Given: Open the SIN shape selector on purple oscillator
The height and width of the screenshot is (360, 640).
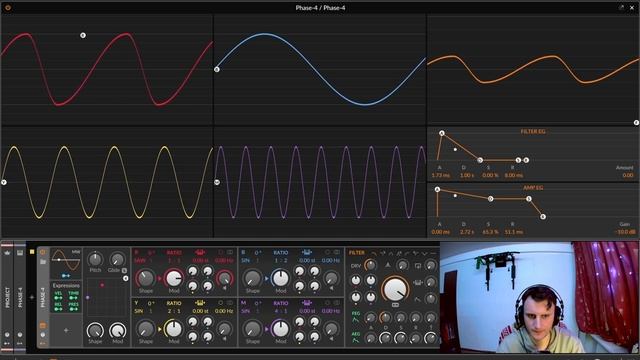Looking at the screenshot, I should 246,311.
